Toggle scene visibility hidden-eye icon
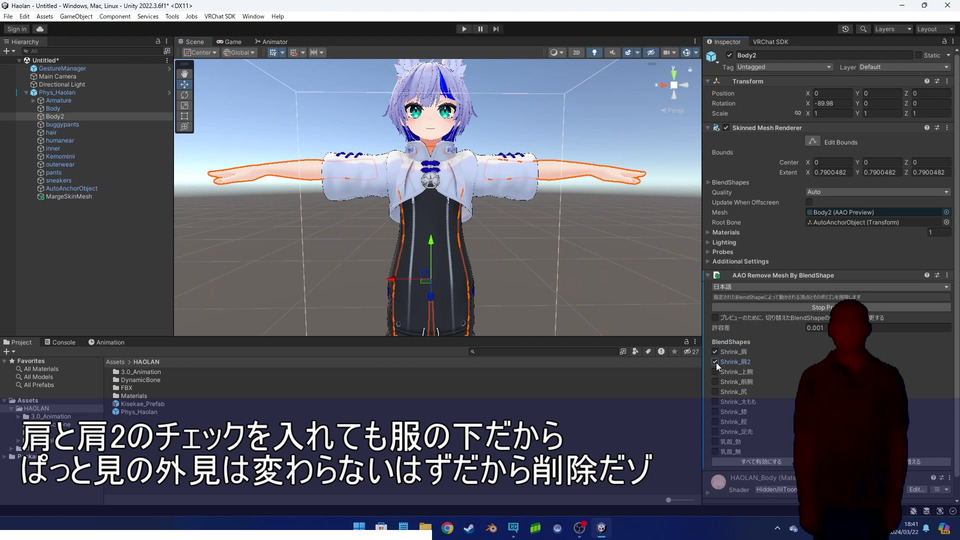This screenshot has width=960, height=540. 651,53
